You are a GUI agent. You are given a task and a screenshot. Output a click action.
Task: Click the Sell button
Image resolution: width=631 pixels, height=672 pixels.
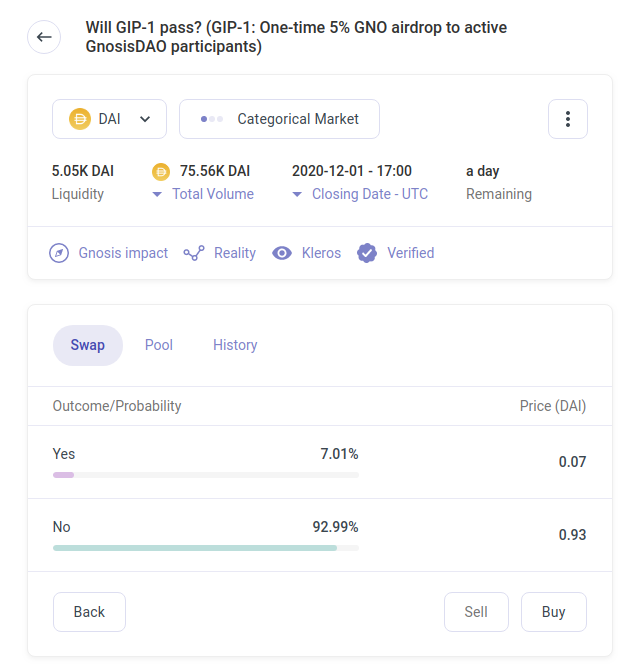coord(476,612)
